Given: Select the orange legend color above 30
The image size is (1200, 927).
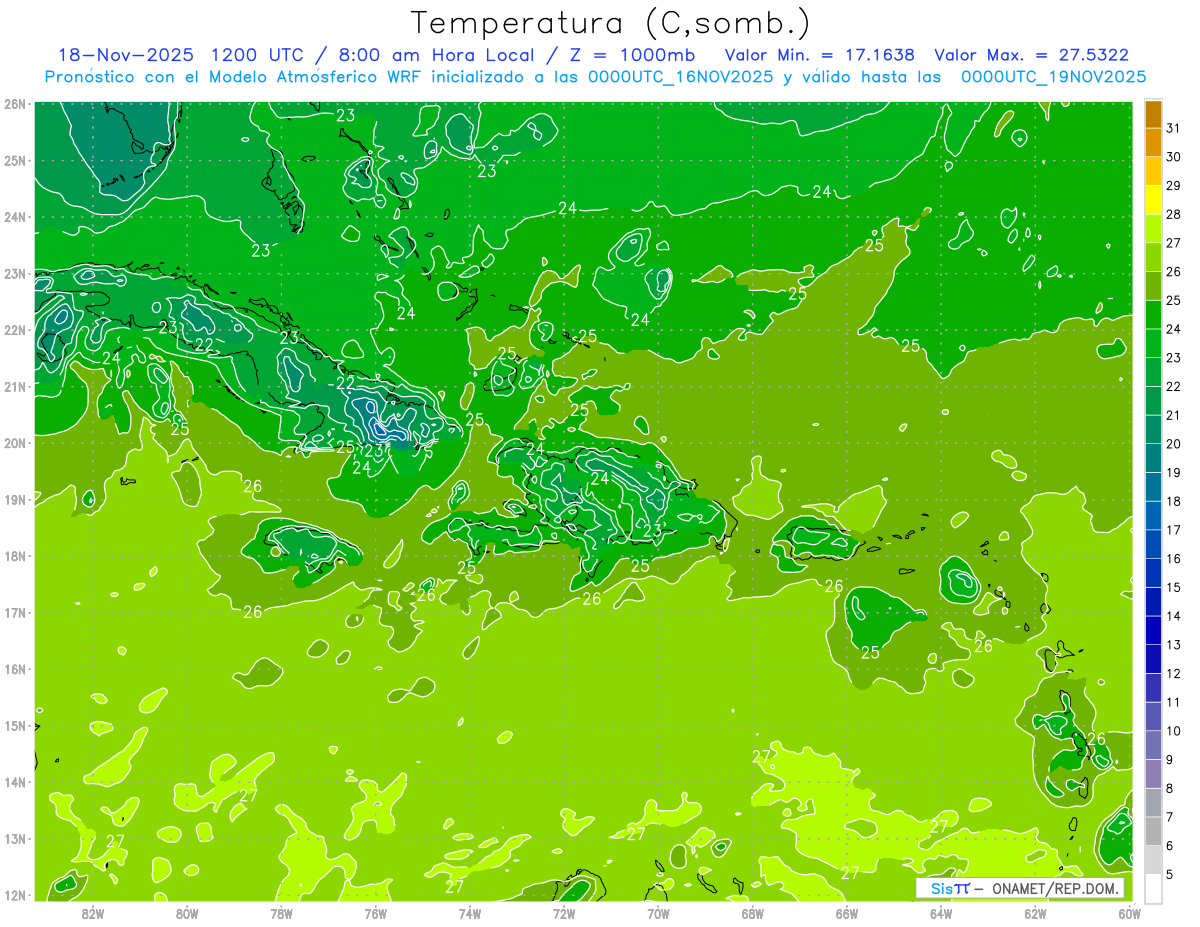Looking at the screenshot, I should click(x=1153, y=143).
